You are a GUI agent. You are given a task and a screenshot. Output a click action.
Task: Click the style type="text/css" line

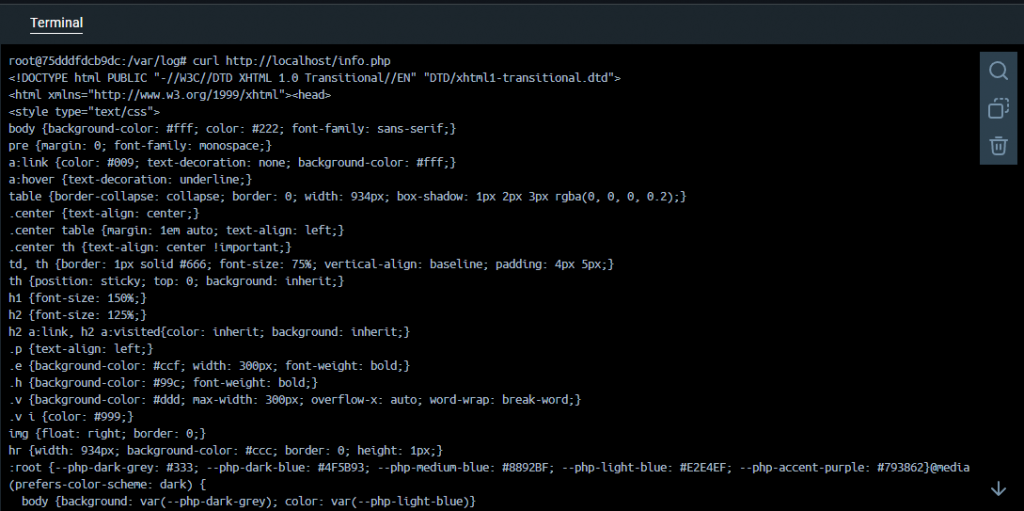(x=84, y=112)
